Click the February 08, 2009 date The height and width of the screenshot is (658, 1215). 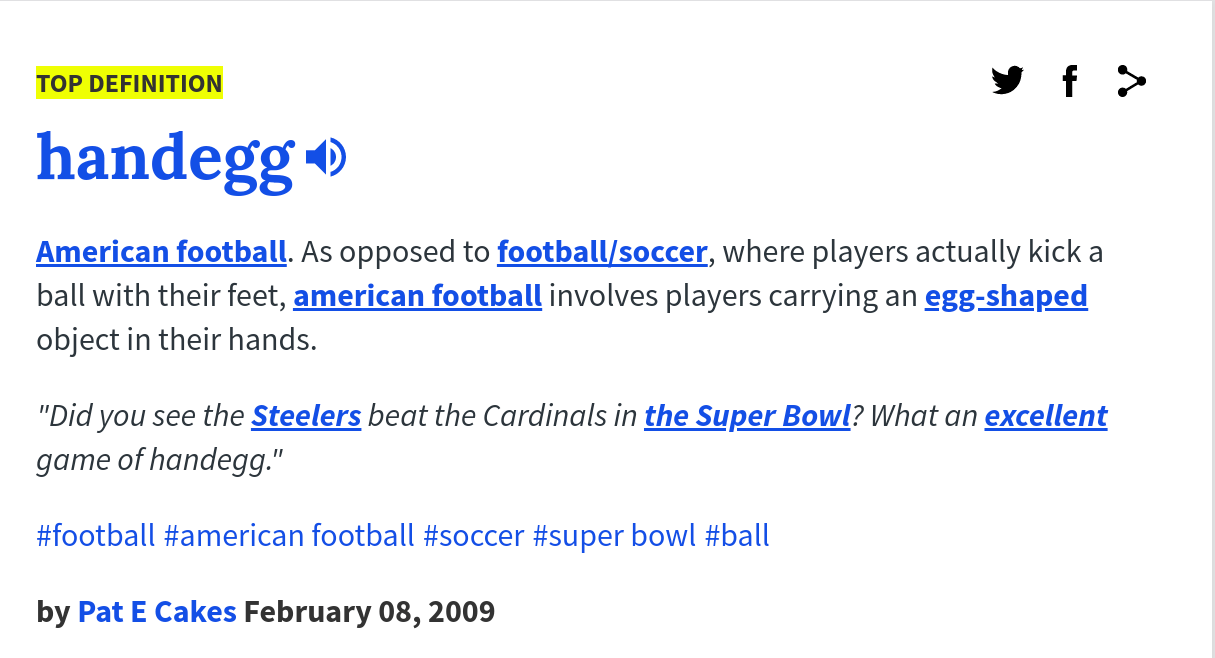pos(369,611)
